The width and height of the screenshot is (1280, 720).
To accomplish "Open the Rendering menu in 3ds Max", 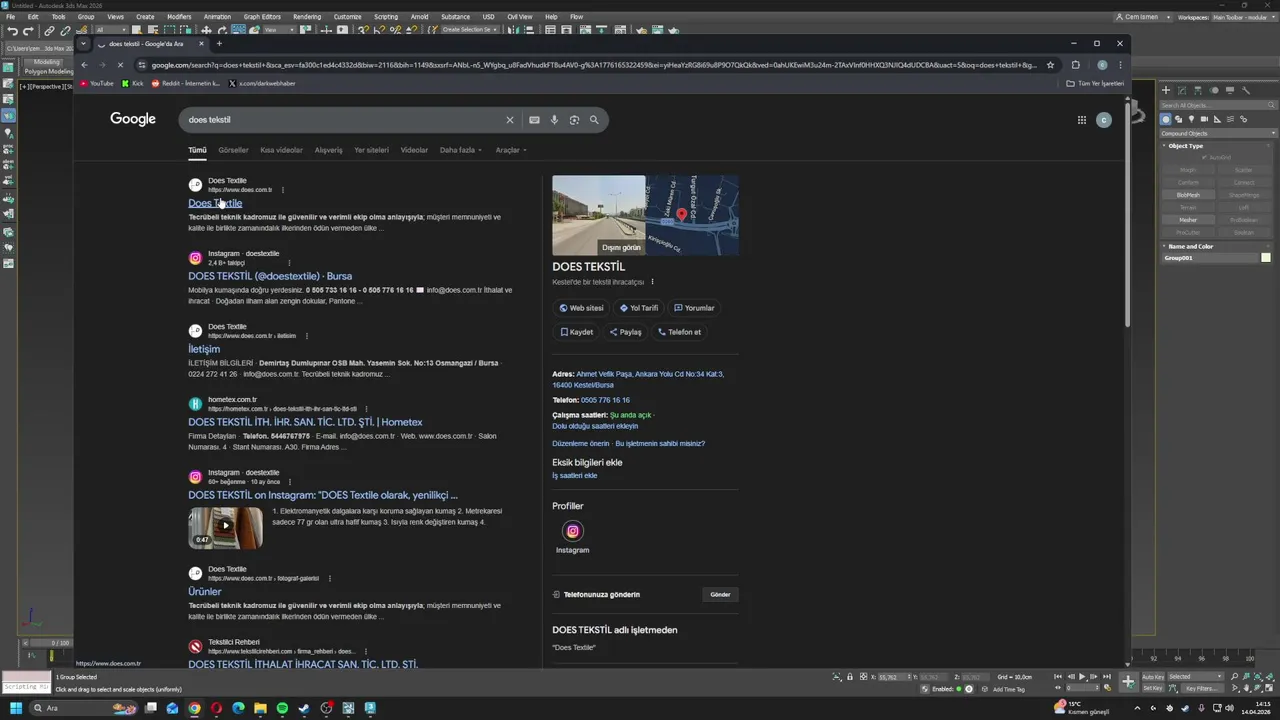I will click(307, 17).
